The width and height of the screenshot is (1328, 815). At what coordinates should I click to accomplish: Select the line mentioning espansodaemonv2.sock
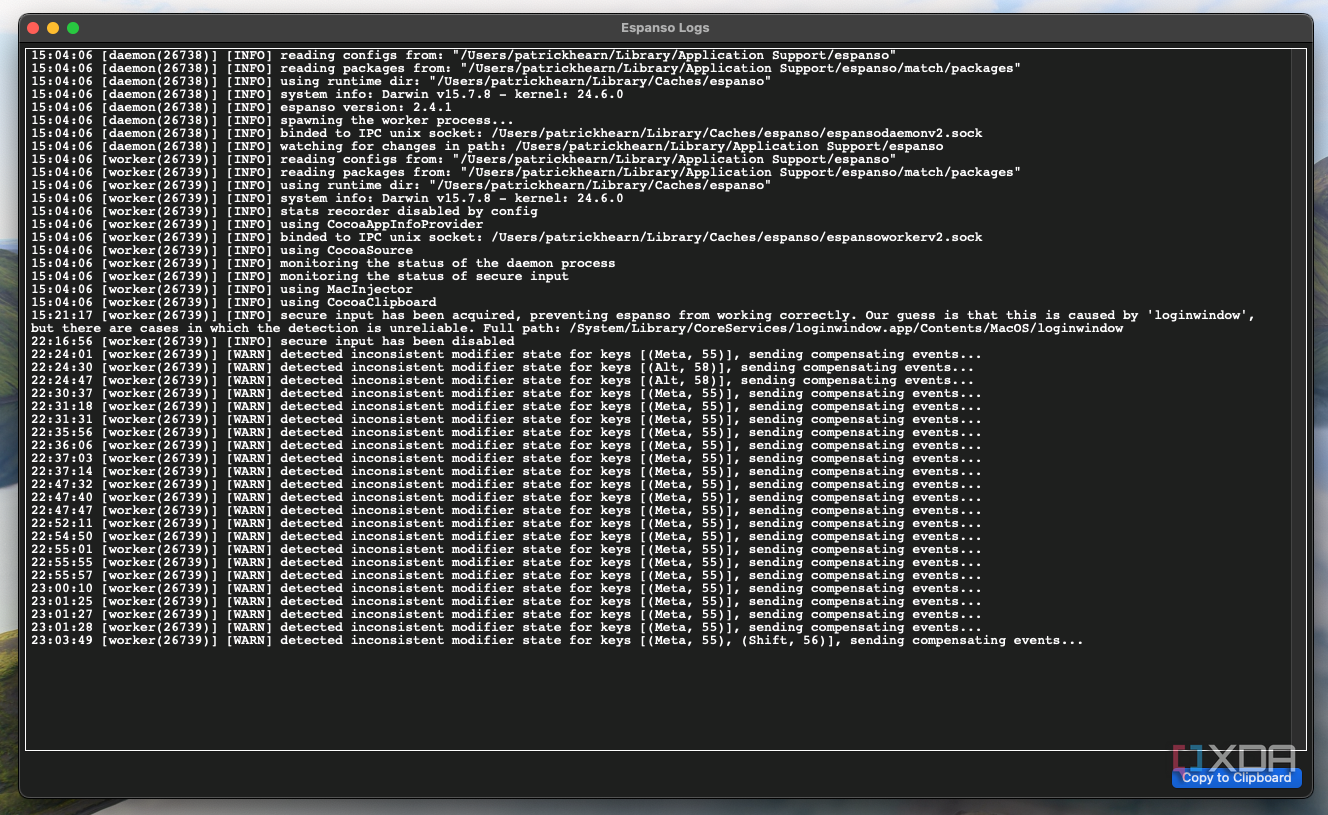click(507, 133)
